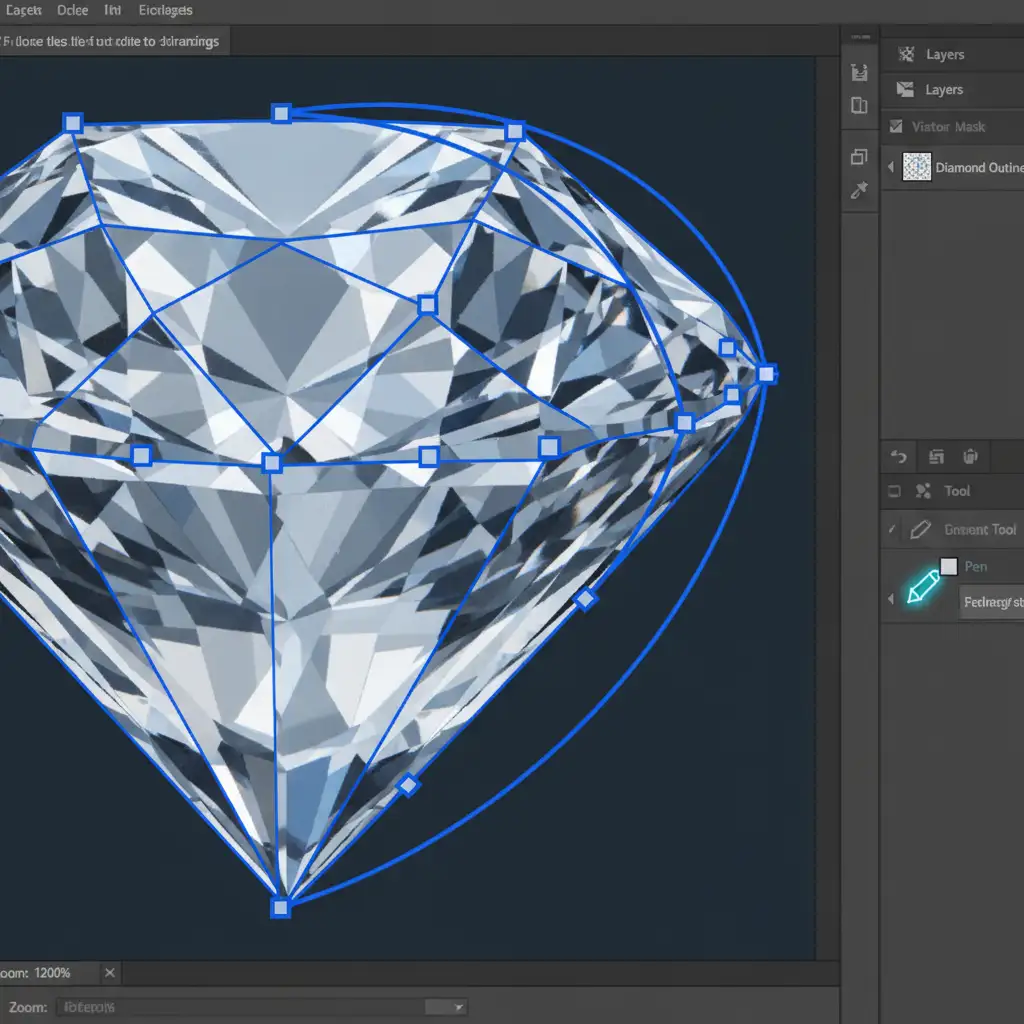Viewport: 1024px width, 1024px height.
Task: Click the undo arrow icon above Tool panel
Action: click(898, 457)
